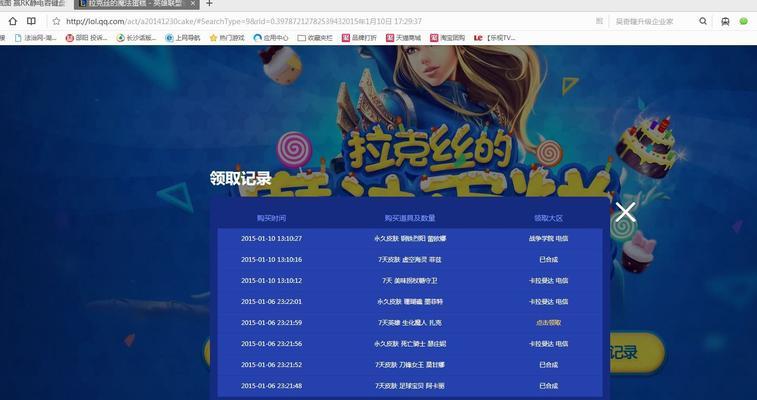The width and height of the screenshot is (757, 400).
Task: Click the 7天英雄 生化魔人 扎克 item
Action: 410,323
